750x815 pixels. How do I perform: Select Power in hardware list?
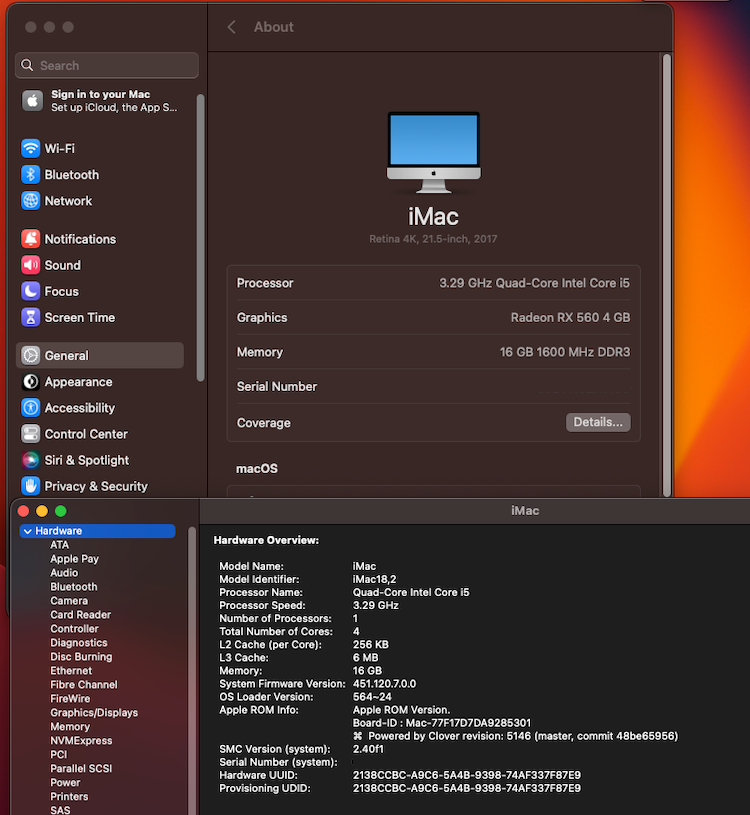click(65, 783)
